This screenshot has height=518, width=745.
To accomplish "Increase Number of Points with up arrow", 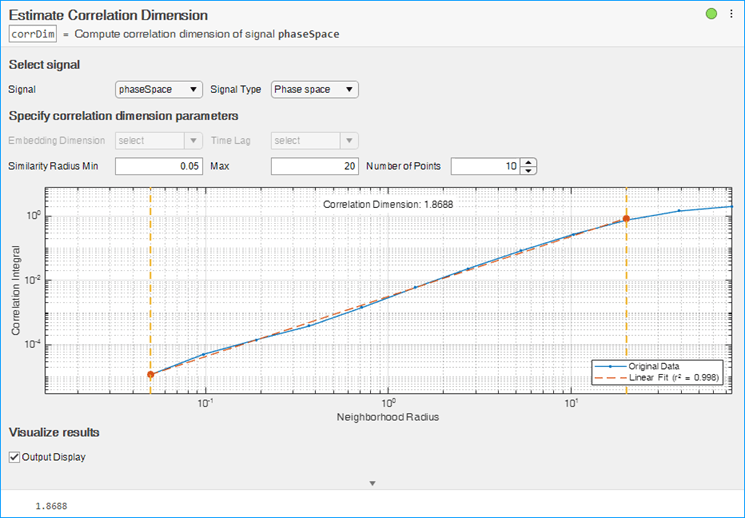I will click(530, 161).
